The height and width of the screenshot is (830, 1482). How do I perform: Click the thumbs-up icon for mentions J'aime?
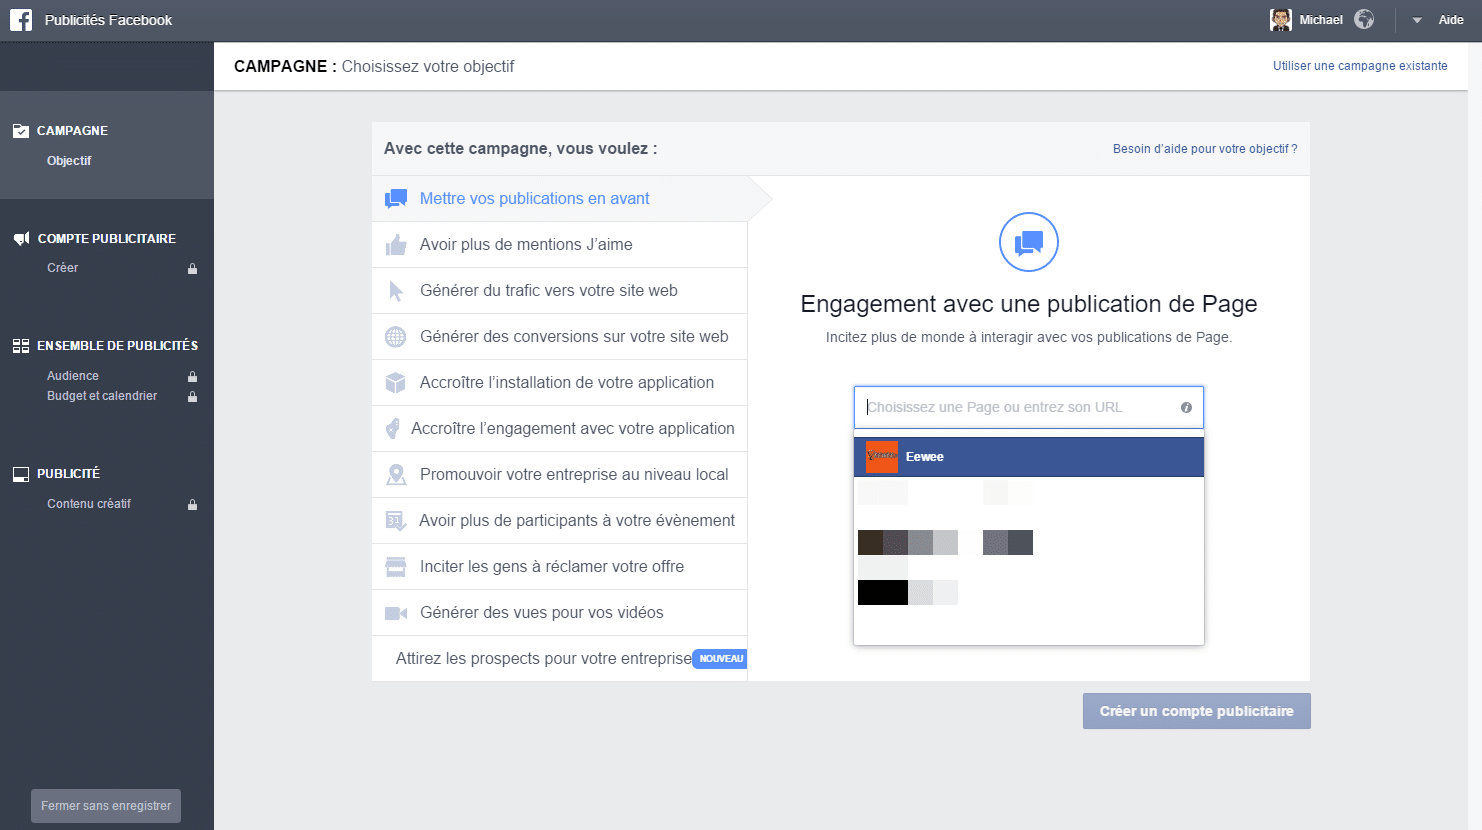point(395,244)
